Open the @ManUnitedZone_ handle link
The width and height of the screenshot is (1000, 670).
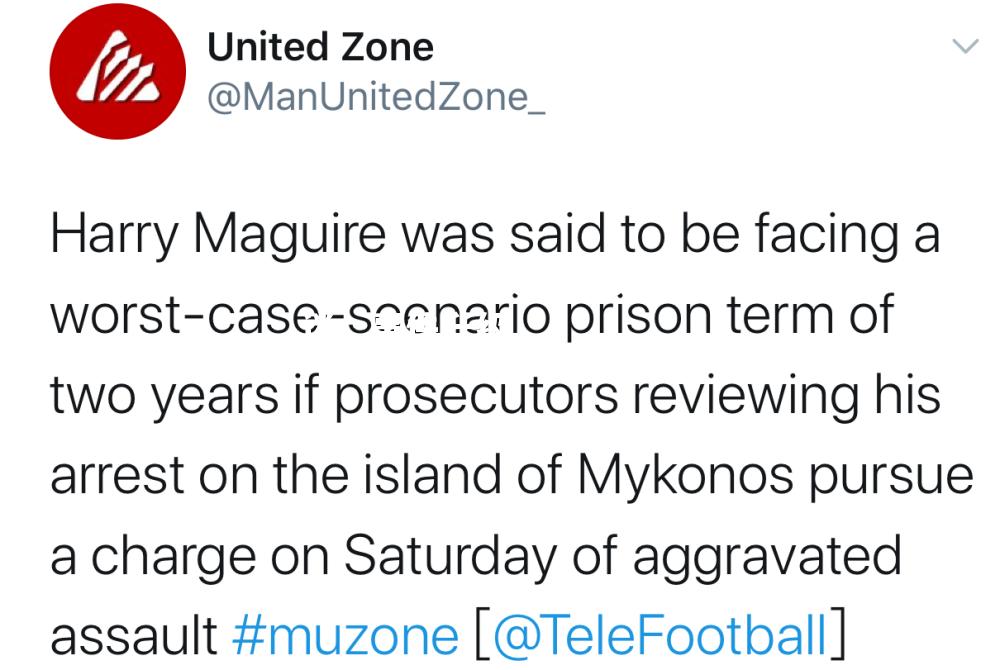[x=376, y=98]
